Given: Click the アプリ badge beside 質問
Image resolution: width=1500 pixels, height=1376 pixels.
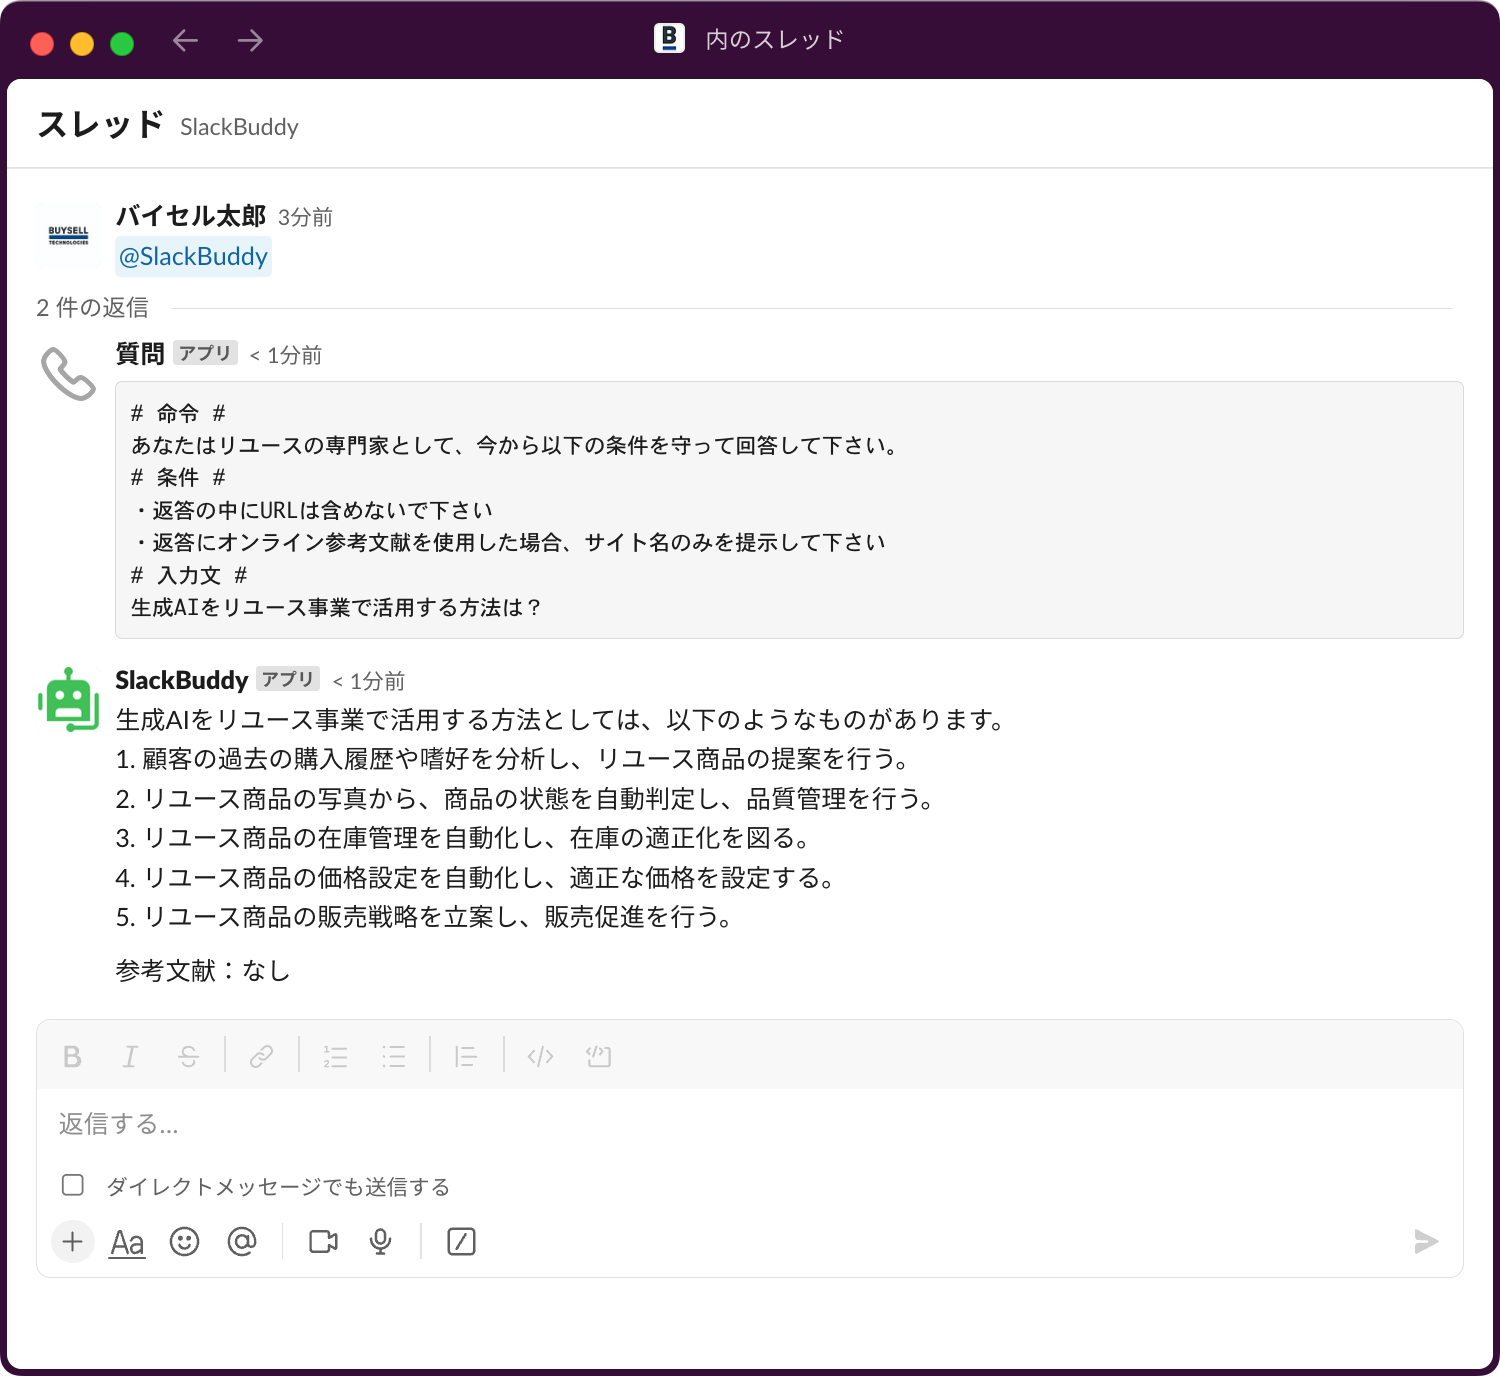Looking at the screenshot, I should (x=205, y=353).
